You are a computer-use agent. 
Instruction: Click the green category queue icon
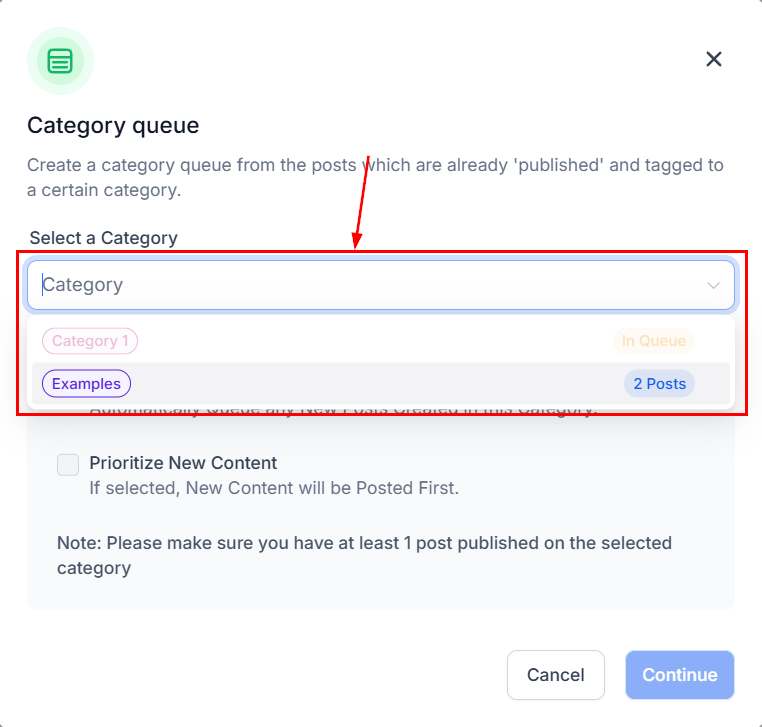point(60,61)
